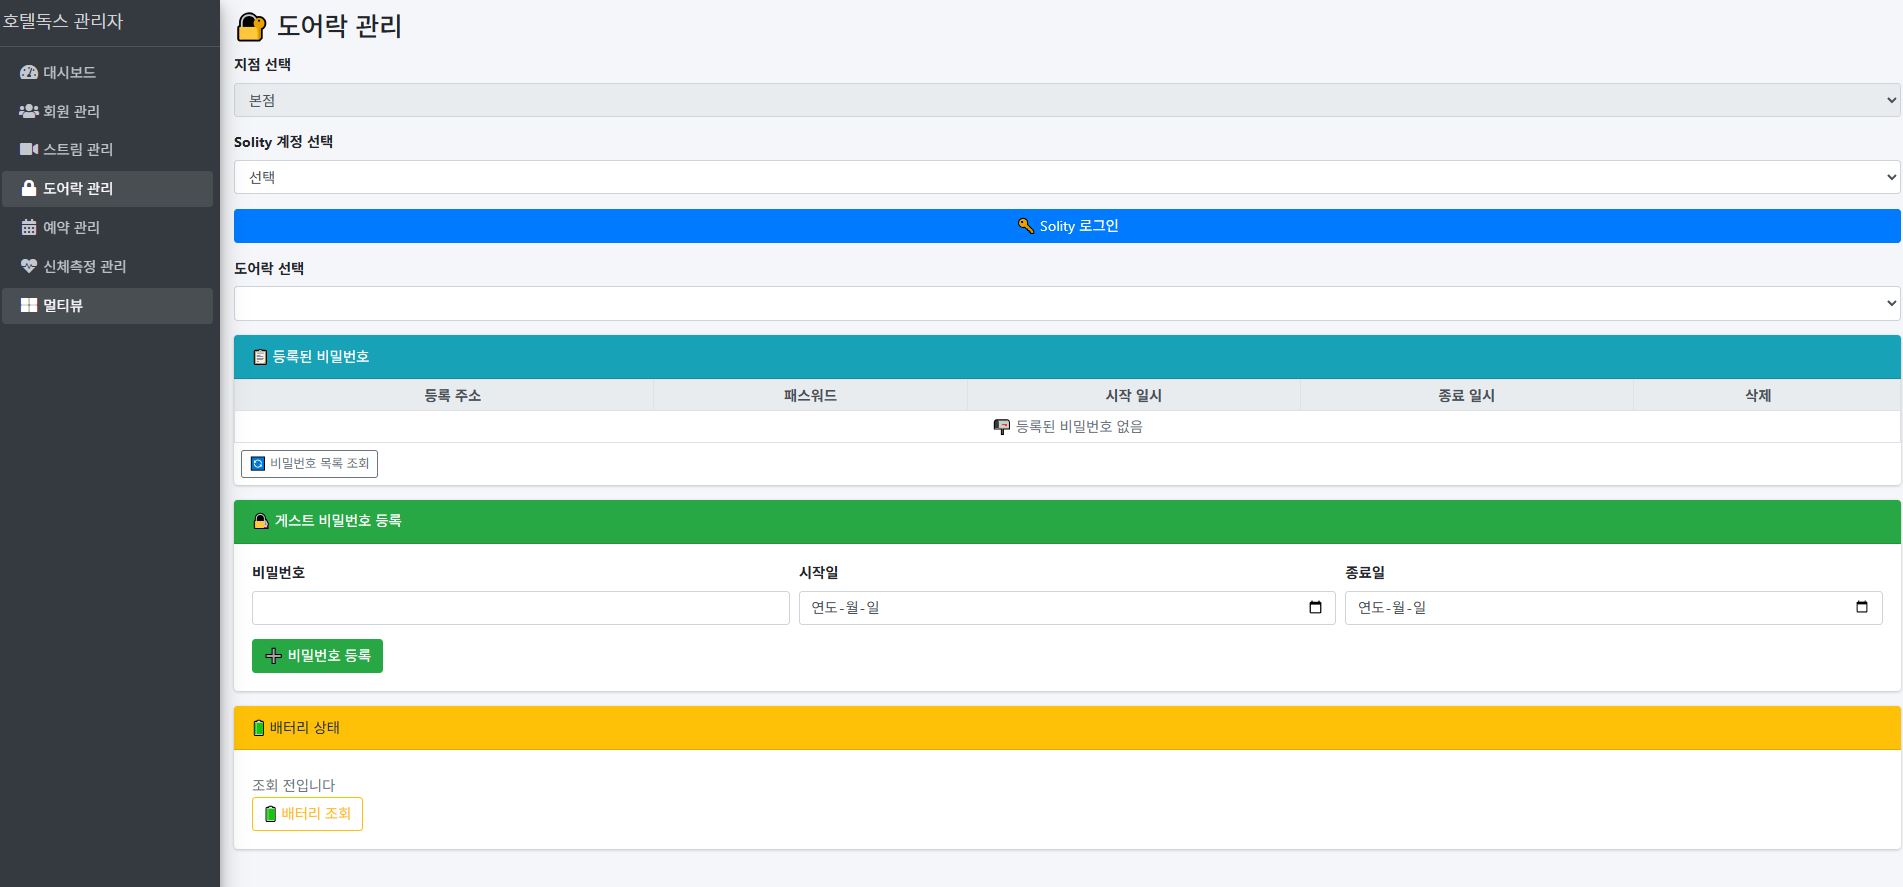This screenshot has height=887, width=1903.
Task: Focus the 시작일 date field
Action: 1067,608
